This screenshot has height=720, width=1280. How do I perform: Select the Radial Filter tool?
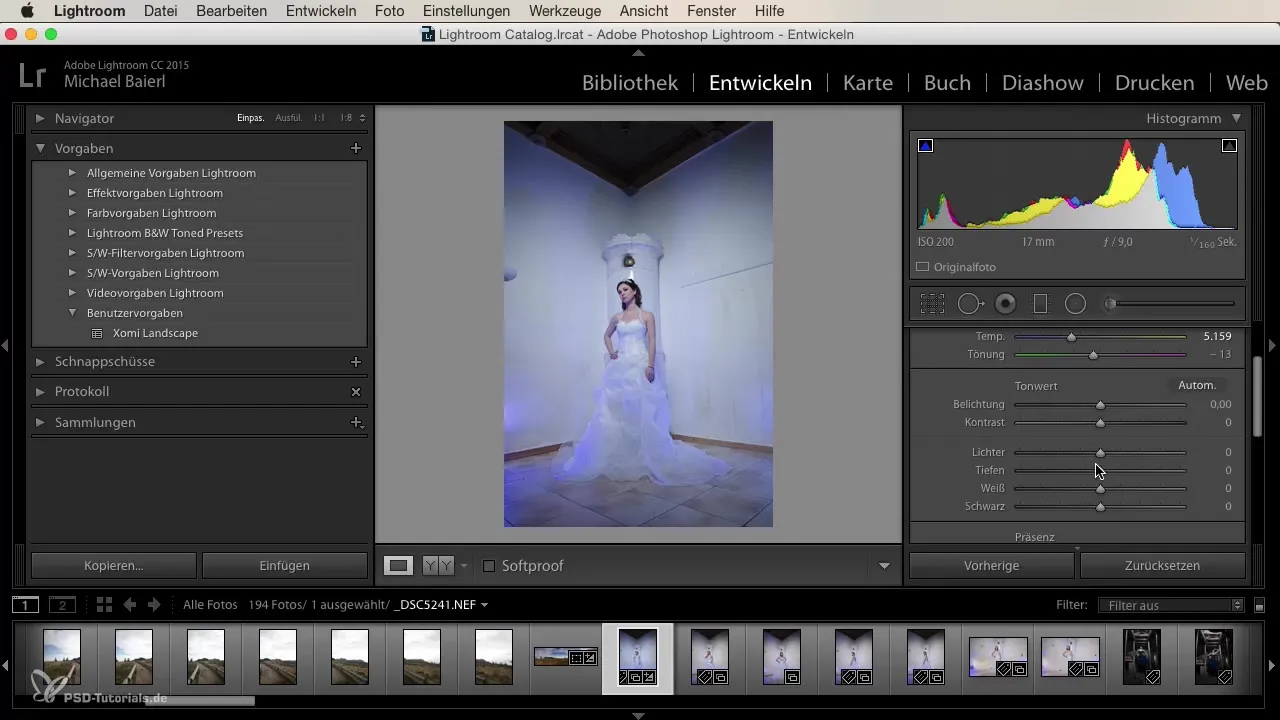[x=1075, y=304]
